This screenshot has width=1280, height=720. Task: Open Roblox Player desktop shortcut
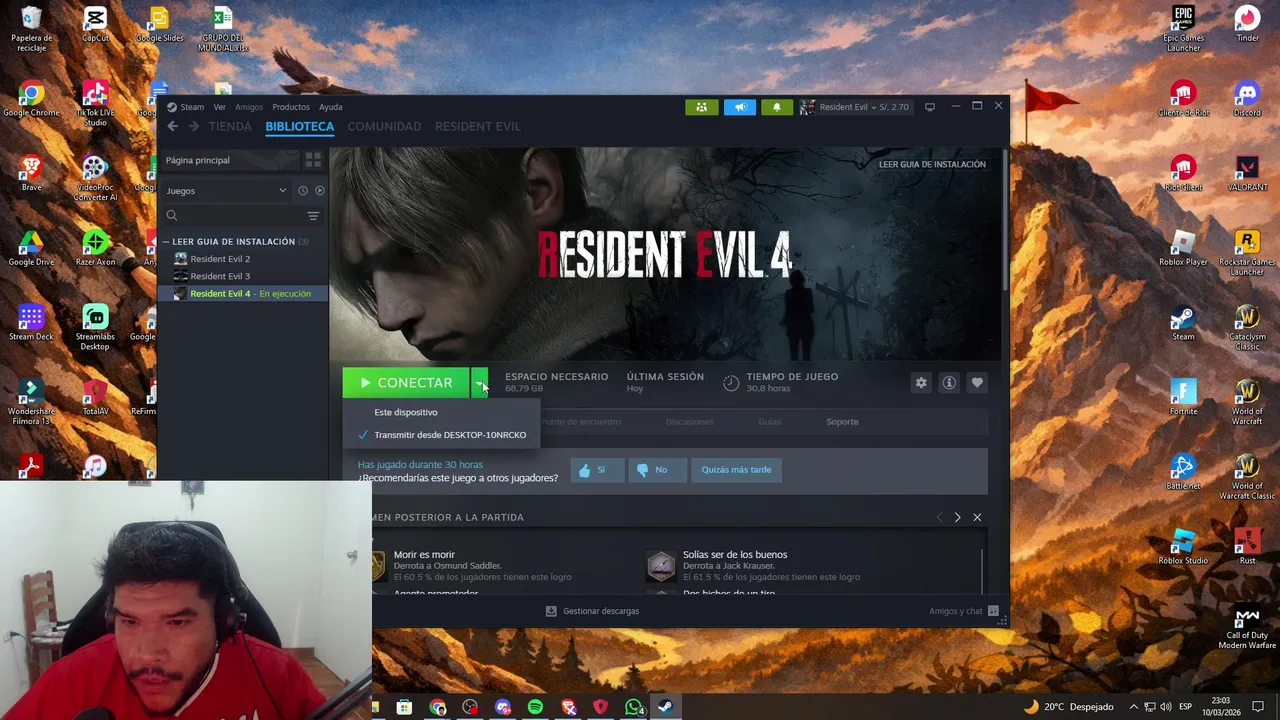point(1183,248)
